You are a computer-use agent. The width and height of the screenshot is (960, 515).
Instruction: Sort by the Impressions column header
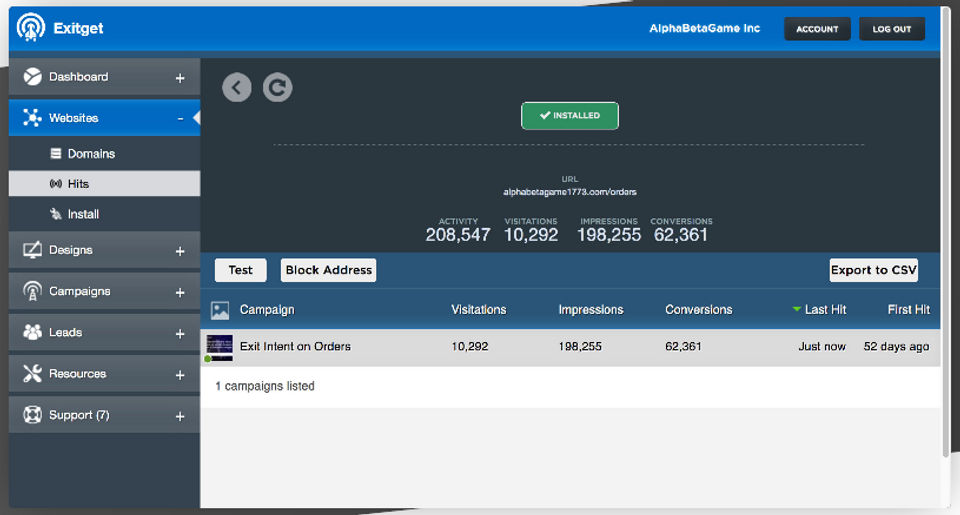pos(591,310)
